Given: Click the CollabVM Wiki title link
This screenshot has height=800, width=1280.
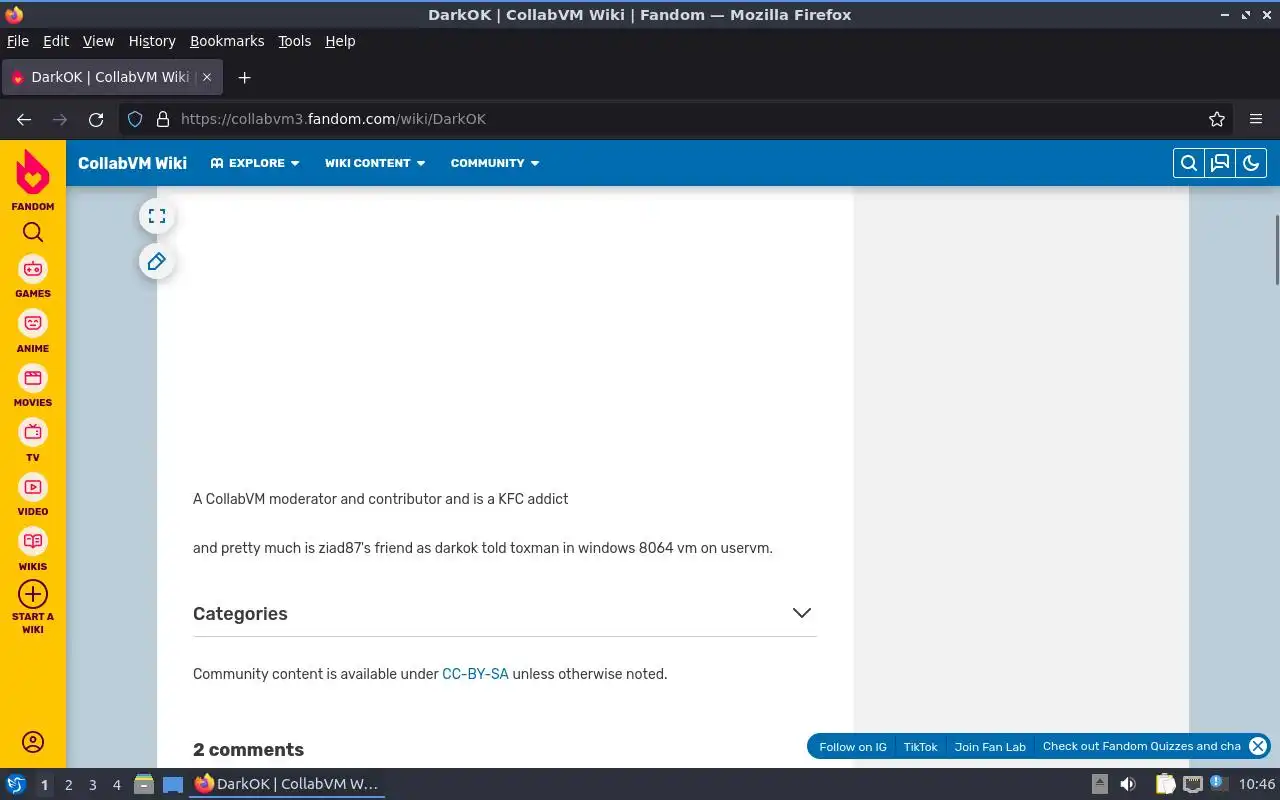Looking at the screenshot, I should click(132, 163).
